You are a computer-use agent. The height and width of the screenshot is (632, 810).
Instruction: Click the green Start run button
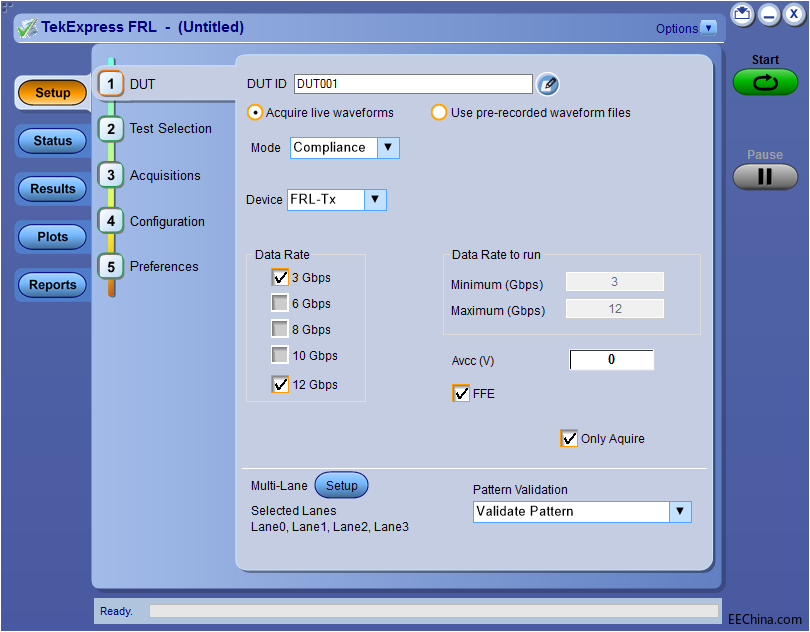[765, 82]
